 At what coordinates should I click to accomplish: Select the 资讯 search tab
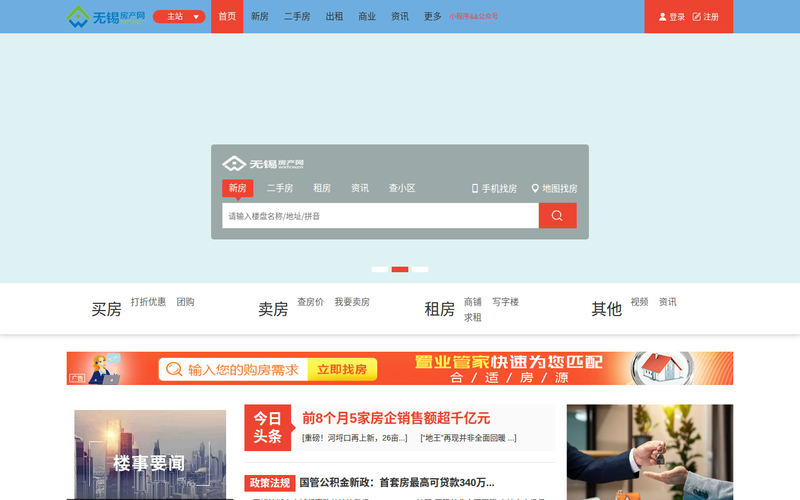(360, 188)
